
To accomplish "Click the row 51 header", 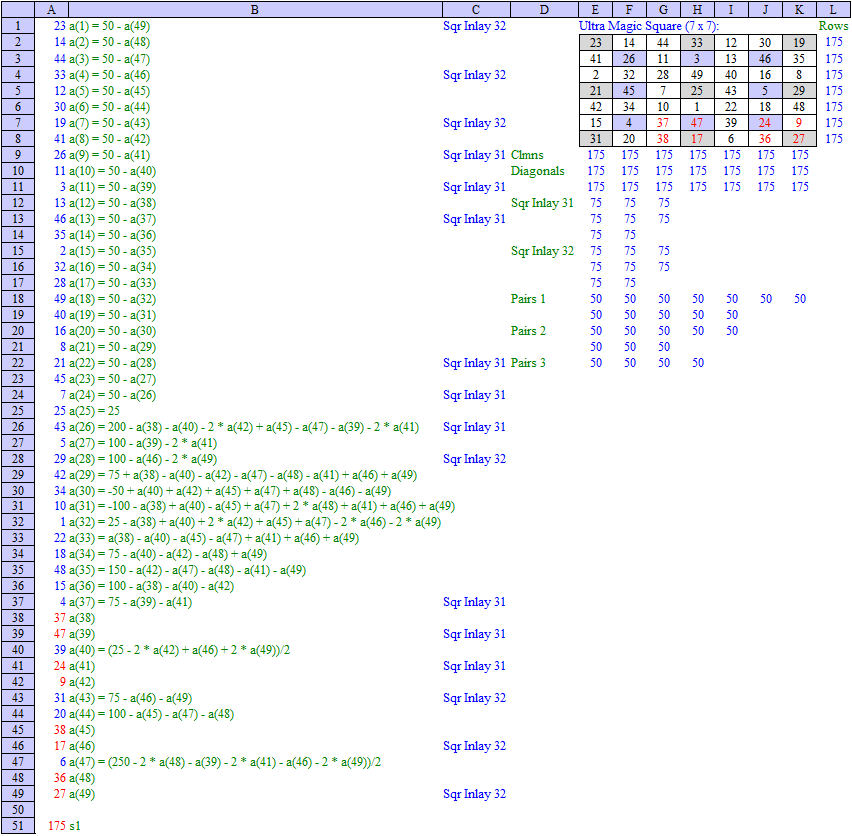I will (18, 826).
